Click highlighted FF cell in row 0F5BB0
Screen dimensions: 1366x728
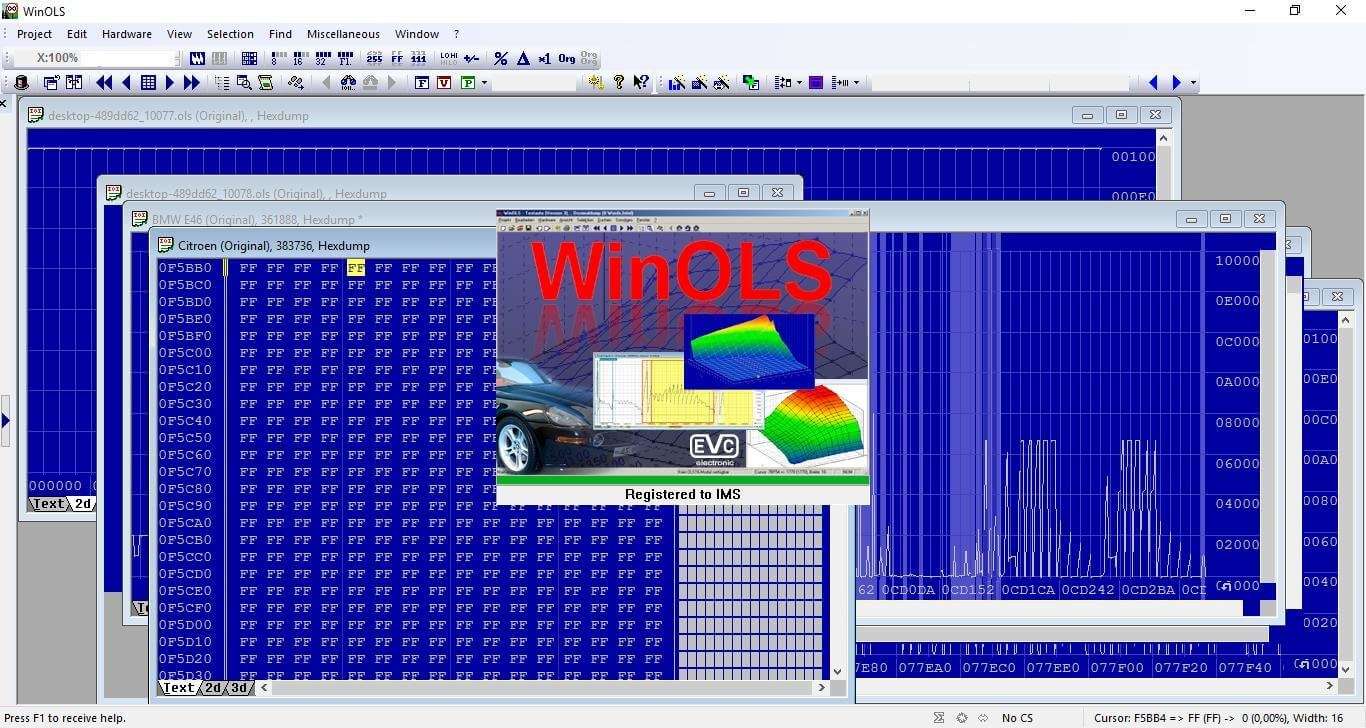pos(356,268)
